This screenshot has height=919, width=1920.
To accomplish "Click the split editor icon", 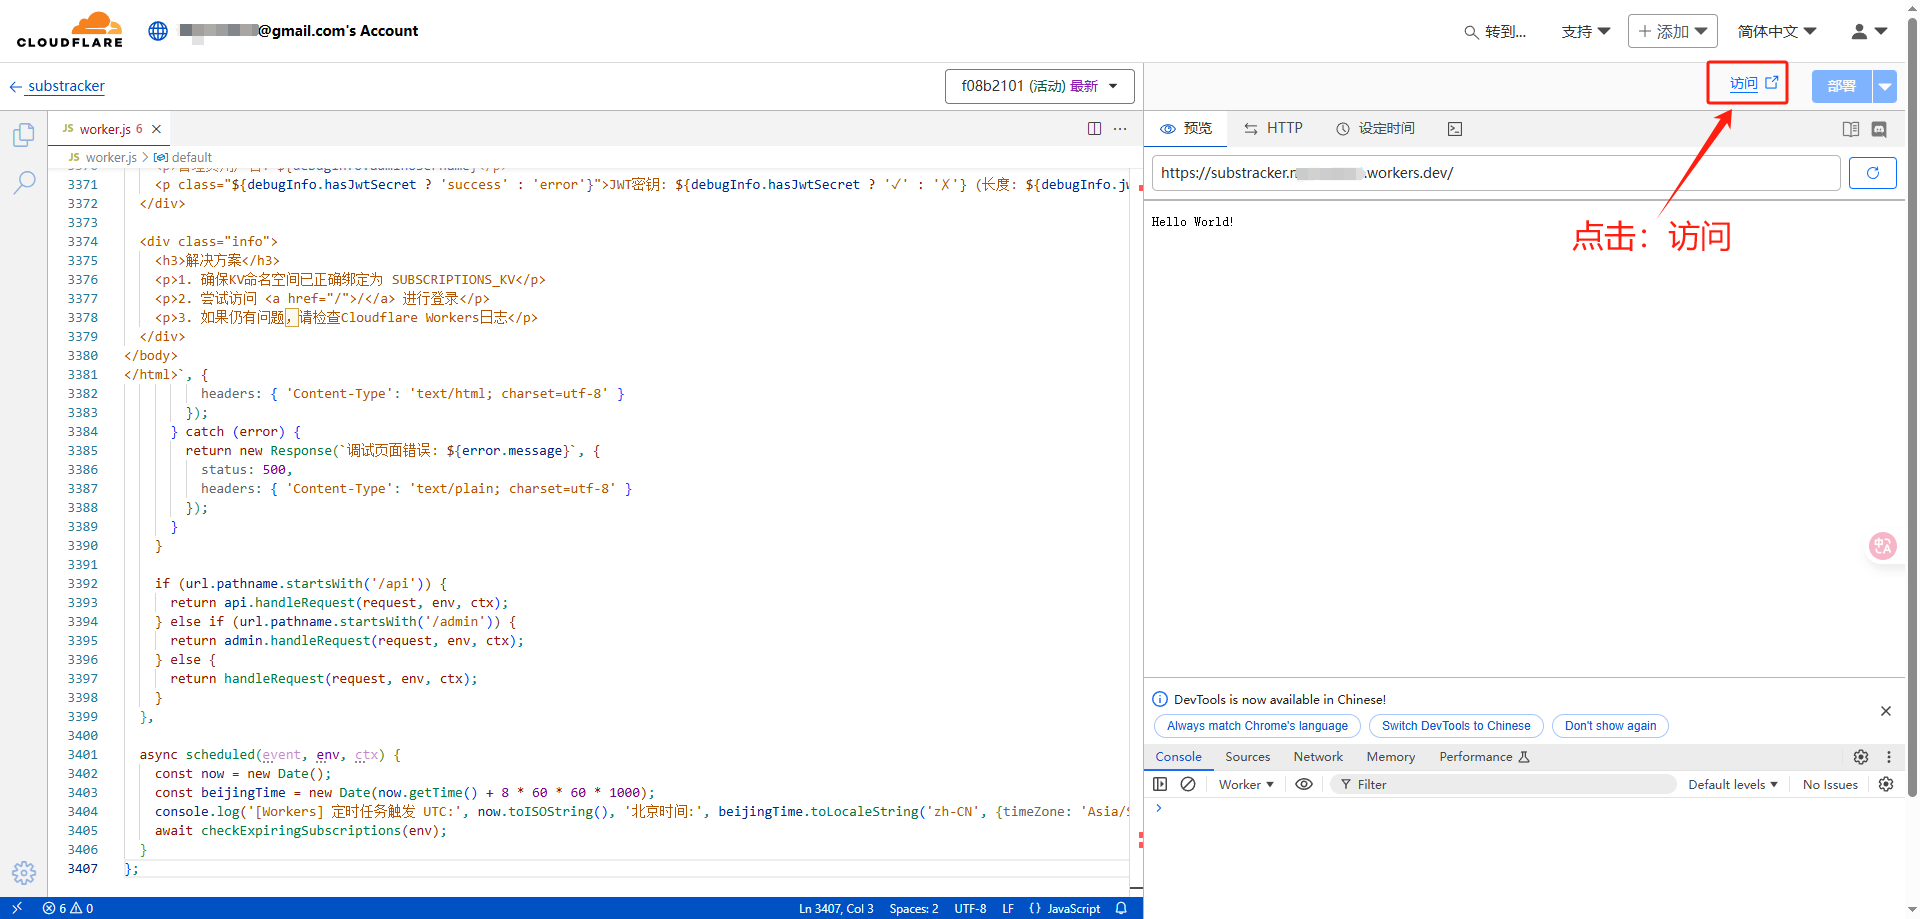I will 1094,129.
